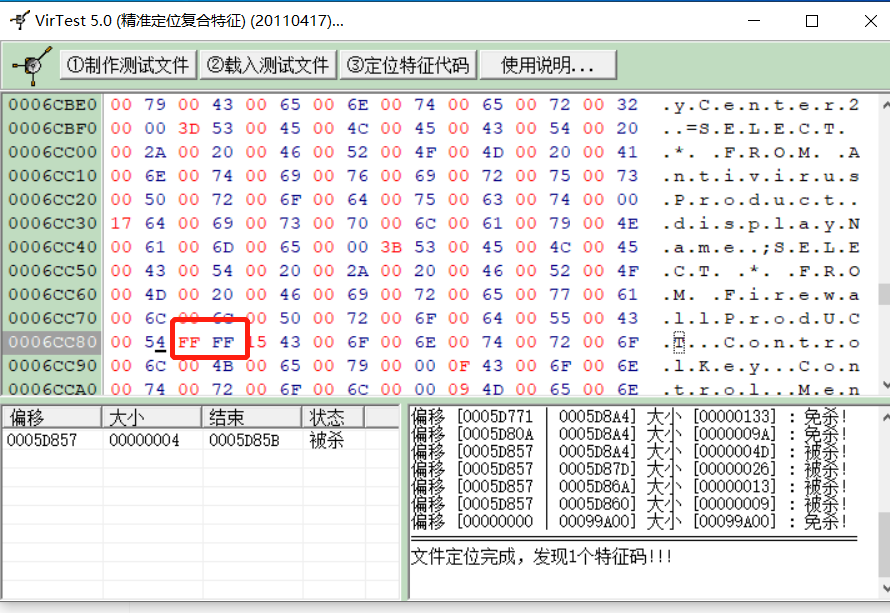
Task: Click byte 54 in row 0006CC80
Action: pos(155,342)
